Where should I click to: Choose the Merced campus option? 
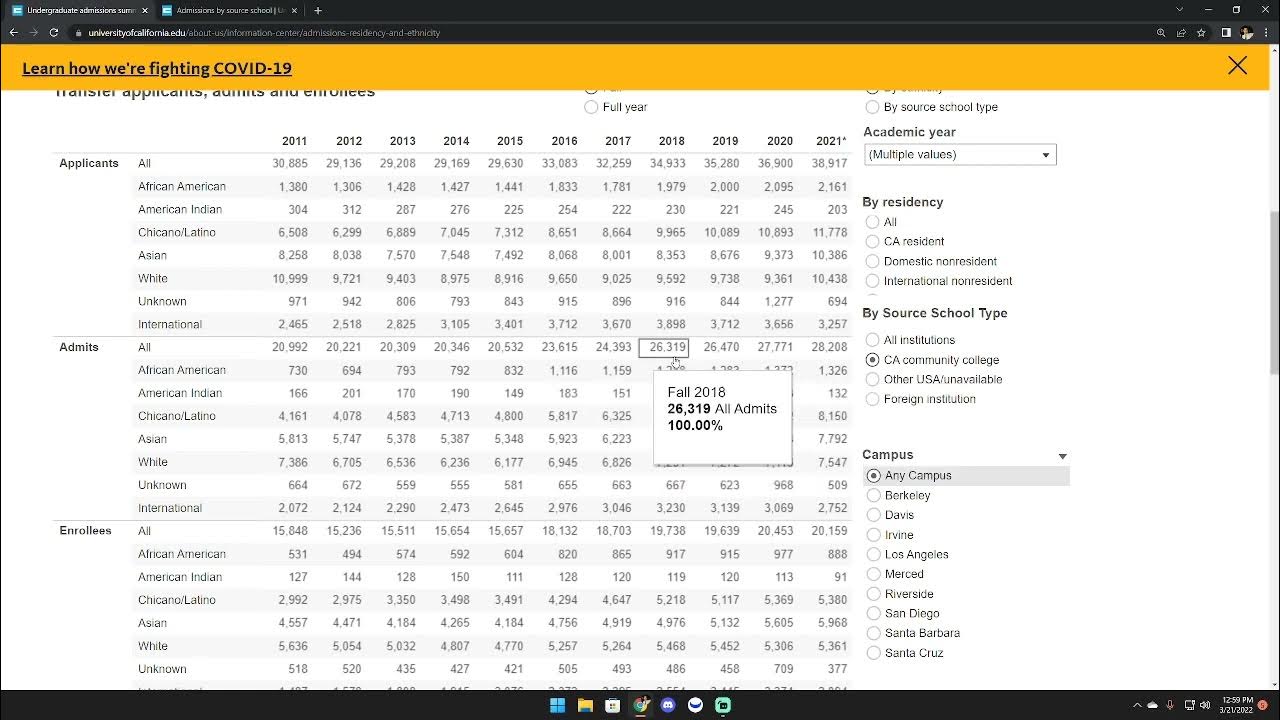point(874,574)
